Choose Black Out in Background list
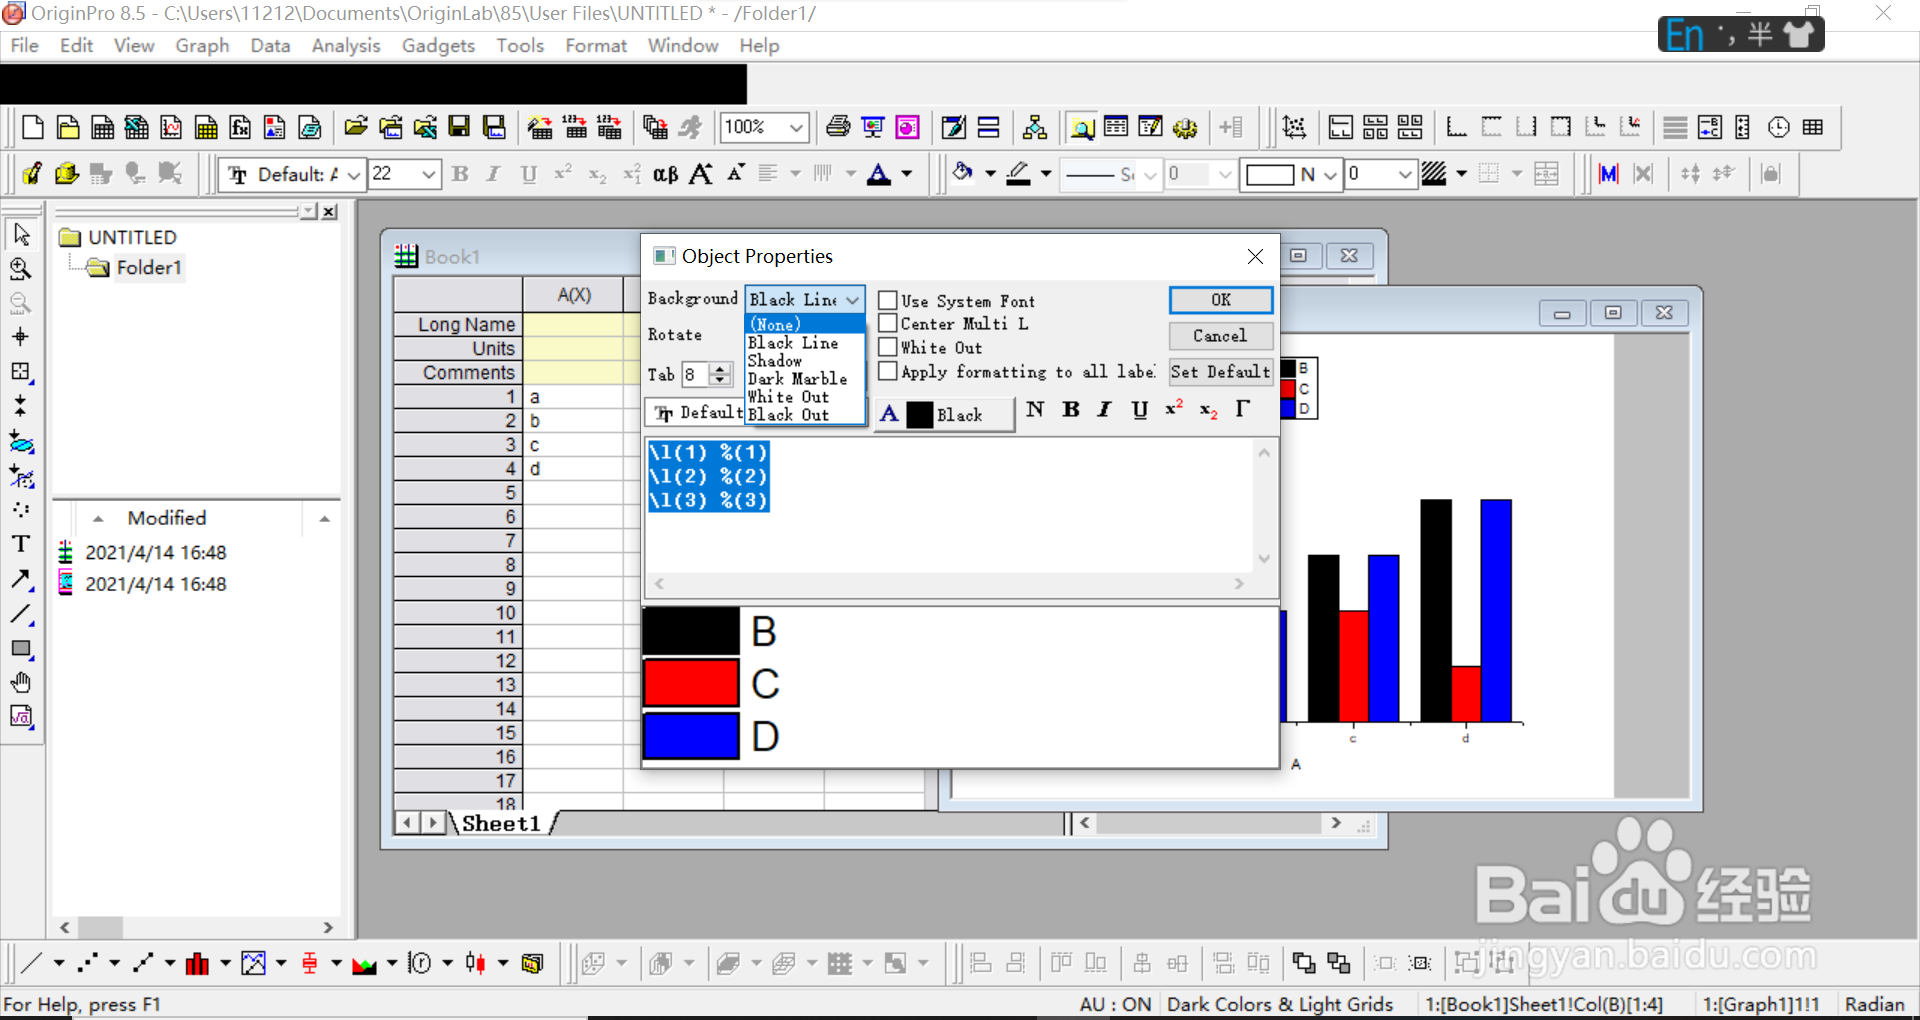The image size is (1920, 1020). coord(805,414)
